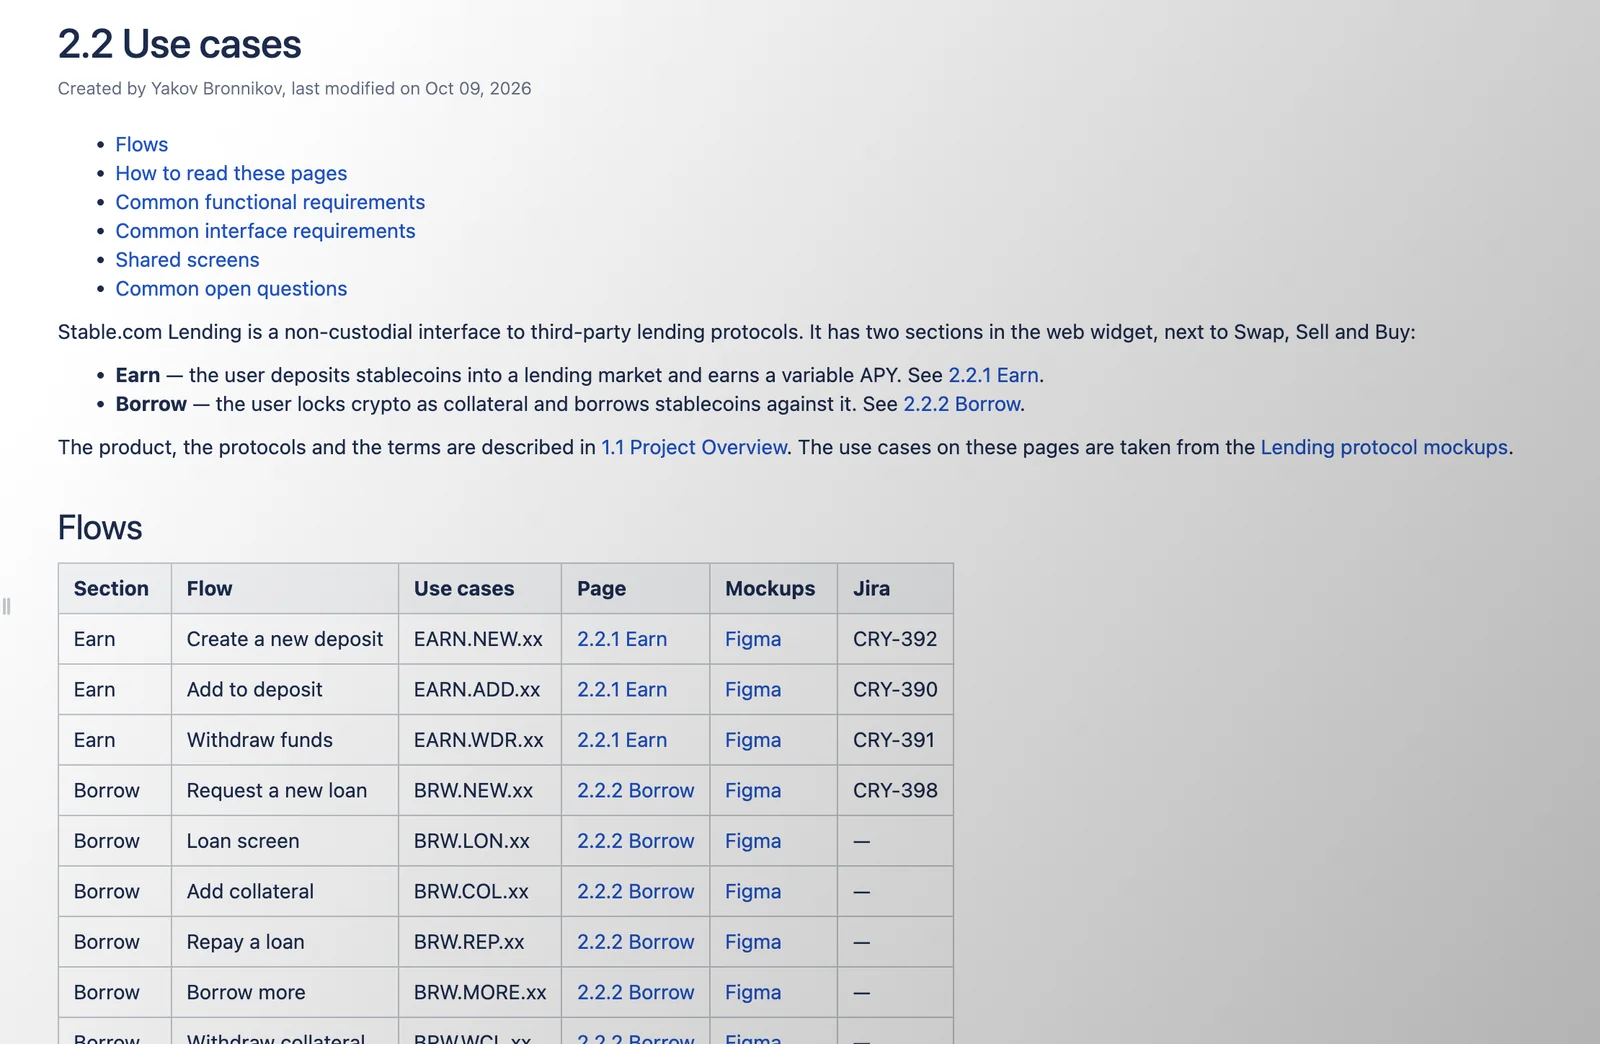
Task: Open Common open questions link
Action: [x=231, y=289]
